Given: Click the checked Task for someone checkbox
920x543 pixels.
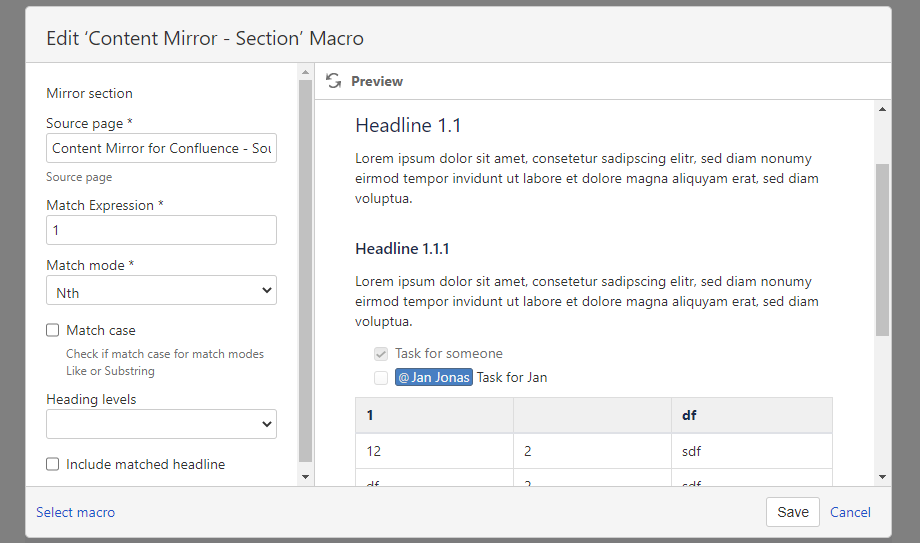Looking at the screenshot, I should (x=381, y=354).
